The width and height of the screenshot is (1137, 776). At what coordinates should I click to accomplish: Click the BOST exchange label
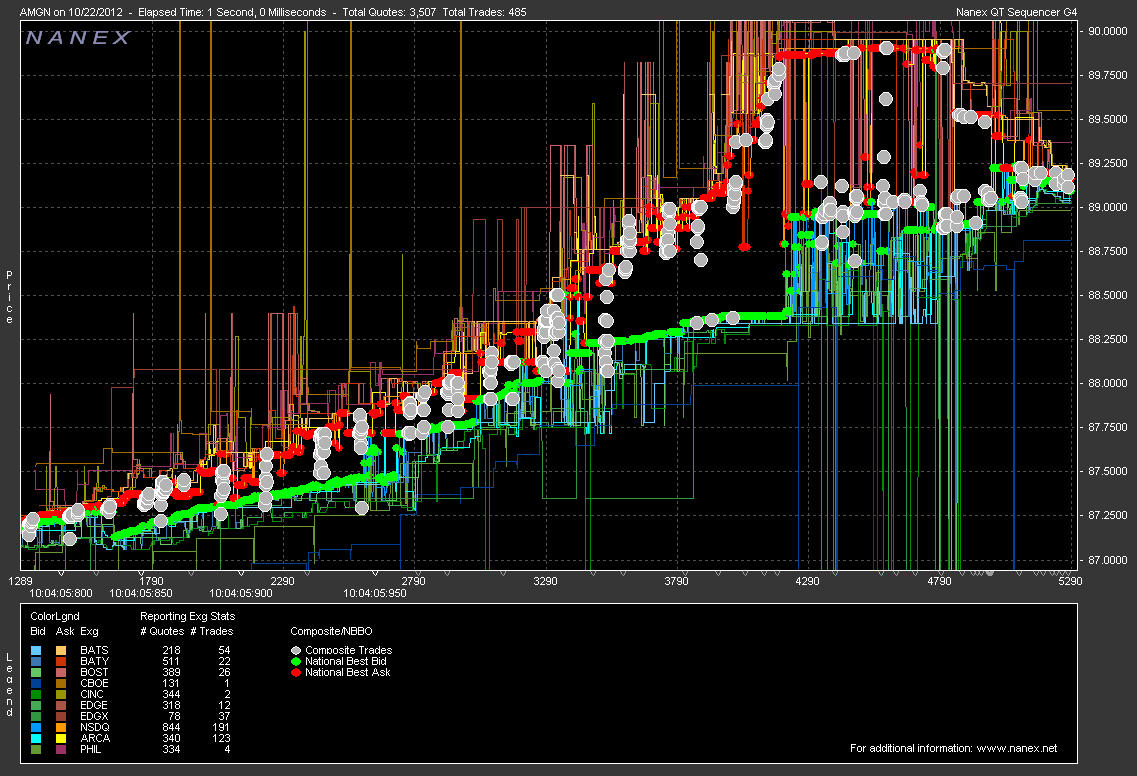point(94,672)
